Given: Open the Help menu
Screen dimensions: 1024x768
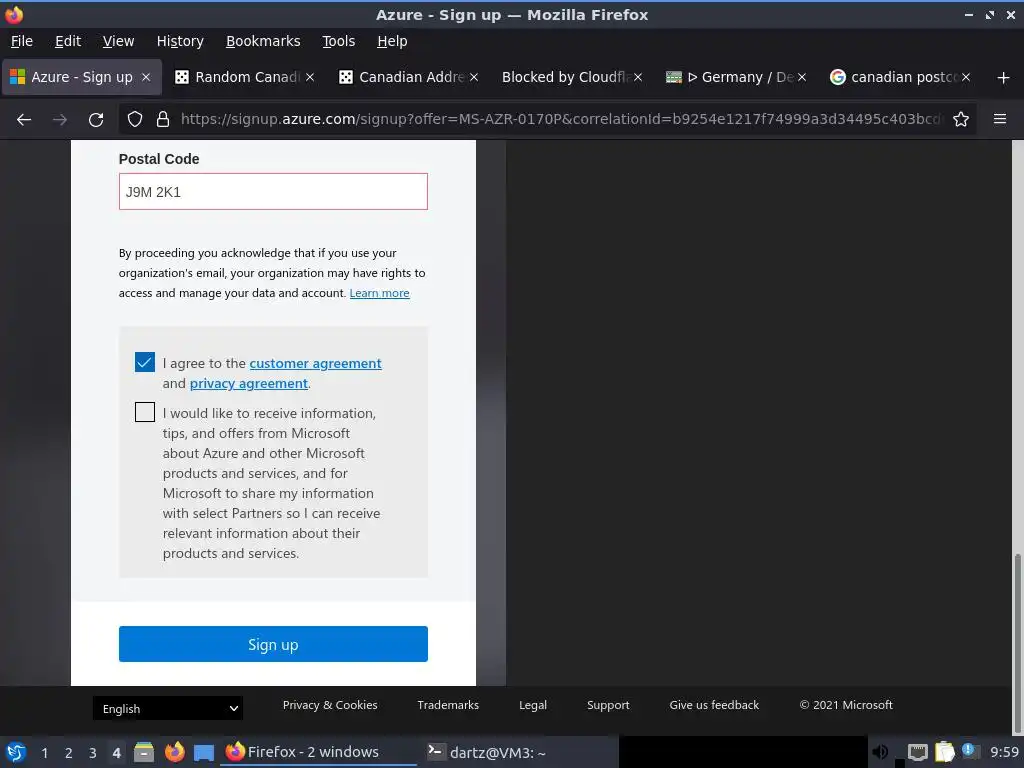Looking at the screenshot, I should pos(392,41).
